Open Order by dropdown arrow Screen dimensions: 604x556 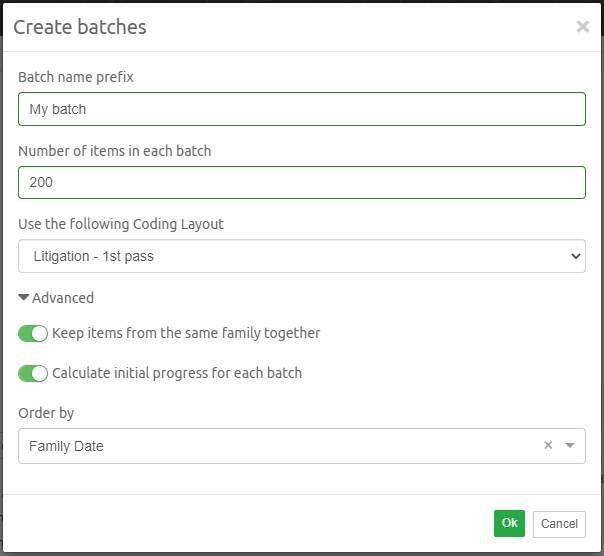(x=570, y=445)
